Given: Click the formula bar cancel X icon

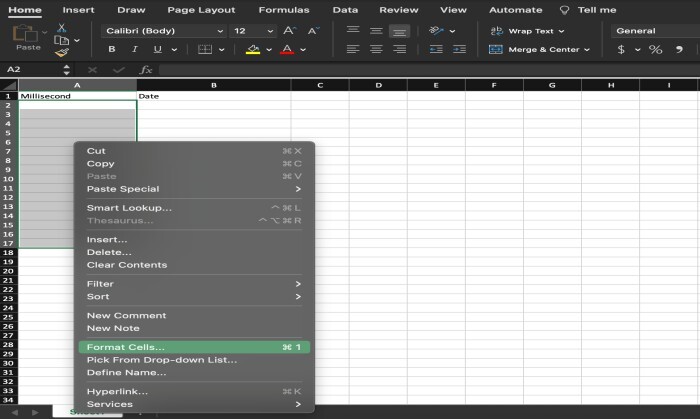Looking at the screenshot, I should click(x=92, y=70).
